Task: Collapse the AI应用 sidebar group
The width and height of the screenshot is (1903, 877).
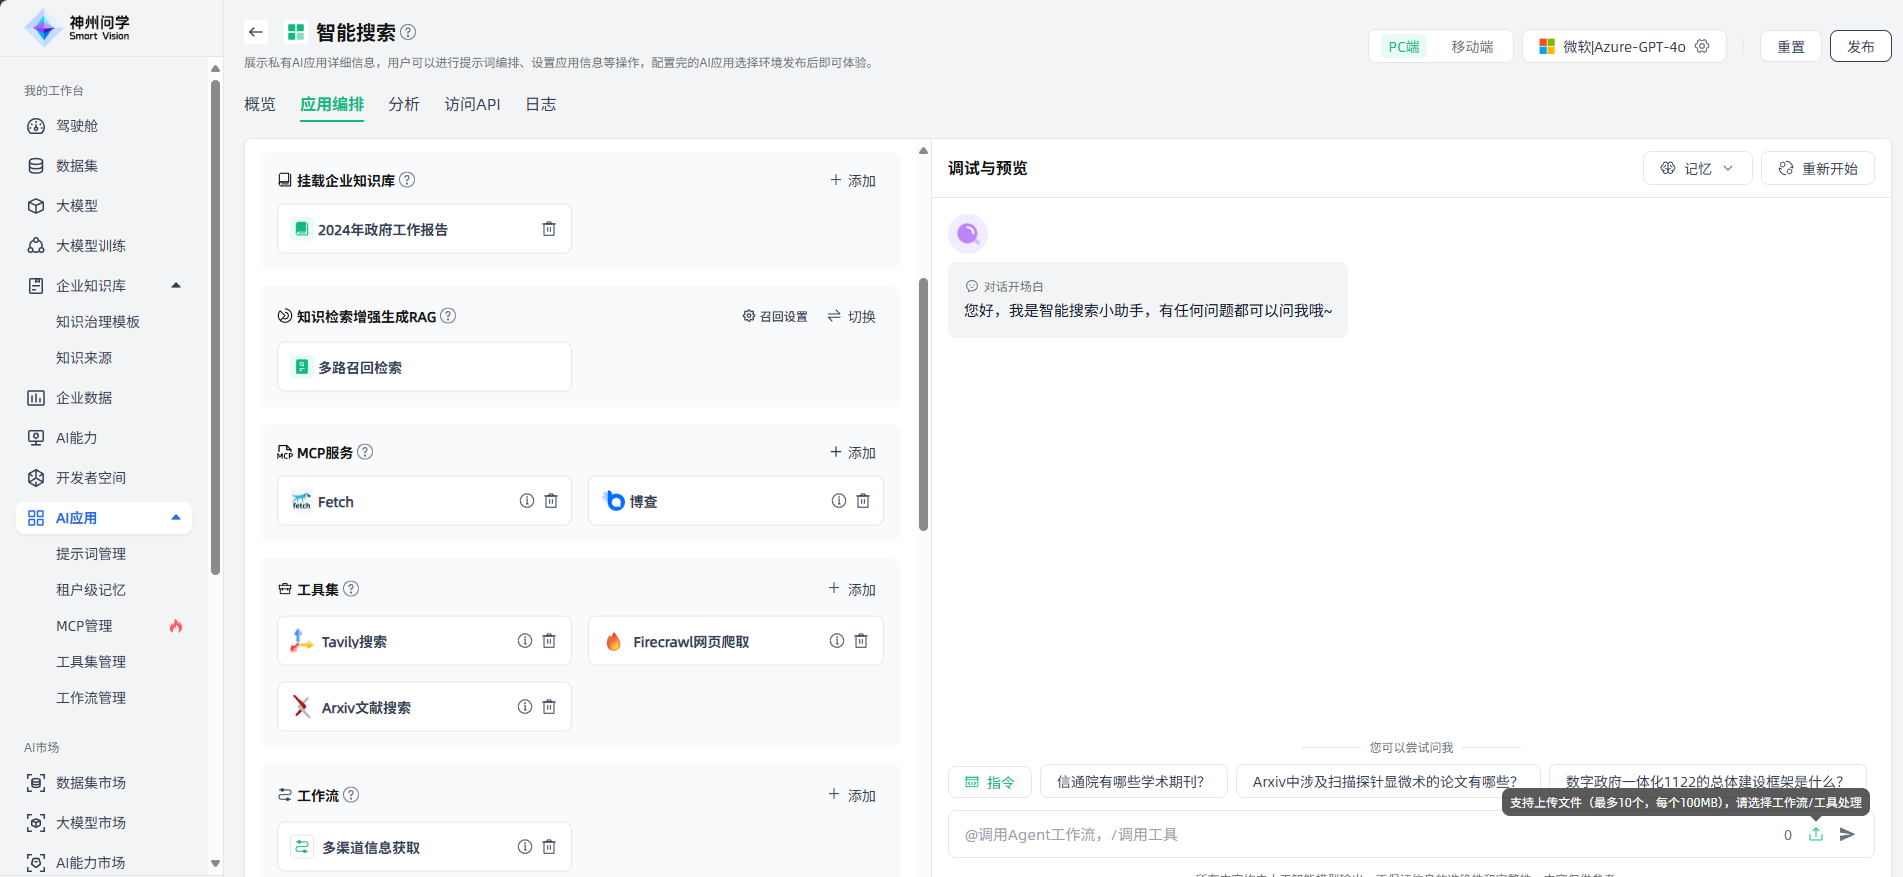Action: pos(176,518)
